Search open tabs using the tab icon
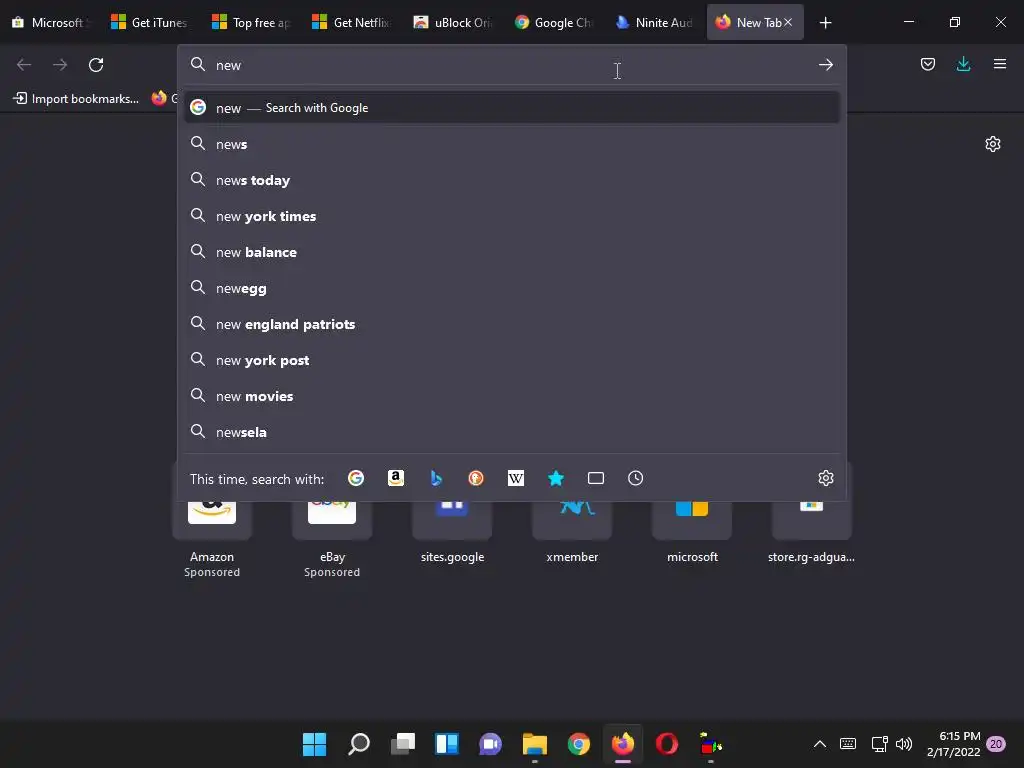This screenshot has height=768, width=1024. (x=596, y=478)
